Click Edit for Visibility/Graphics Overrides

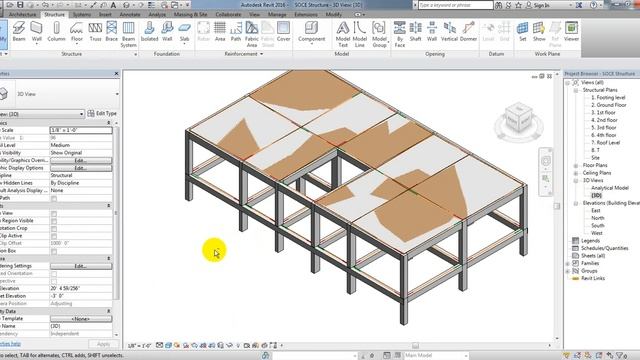click(81, 160)
